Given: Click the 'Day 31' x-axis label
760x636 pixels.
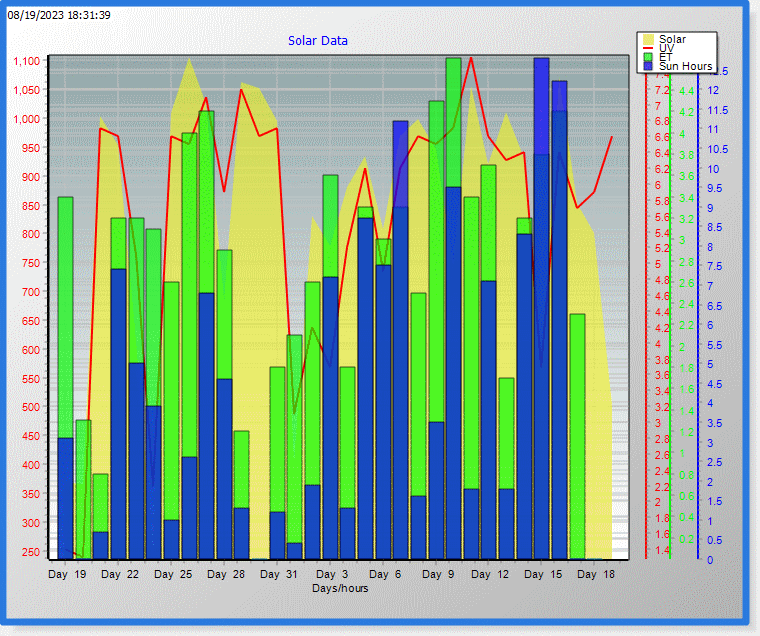Looking at the screenshot, I should click(x=279, y=574).
